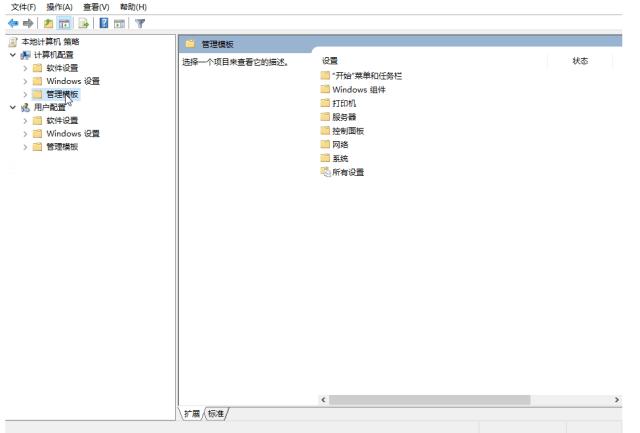Screen dimensions: 640x433
Task: Click the Back arrow toolbar icon
Action: [x=13, y=23]
